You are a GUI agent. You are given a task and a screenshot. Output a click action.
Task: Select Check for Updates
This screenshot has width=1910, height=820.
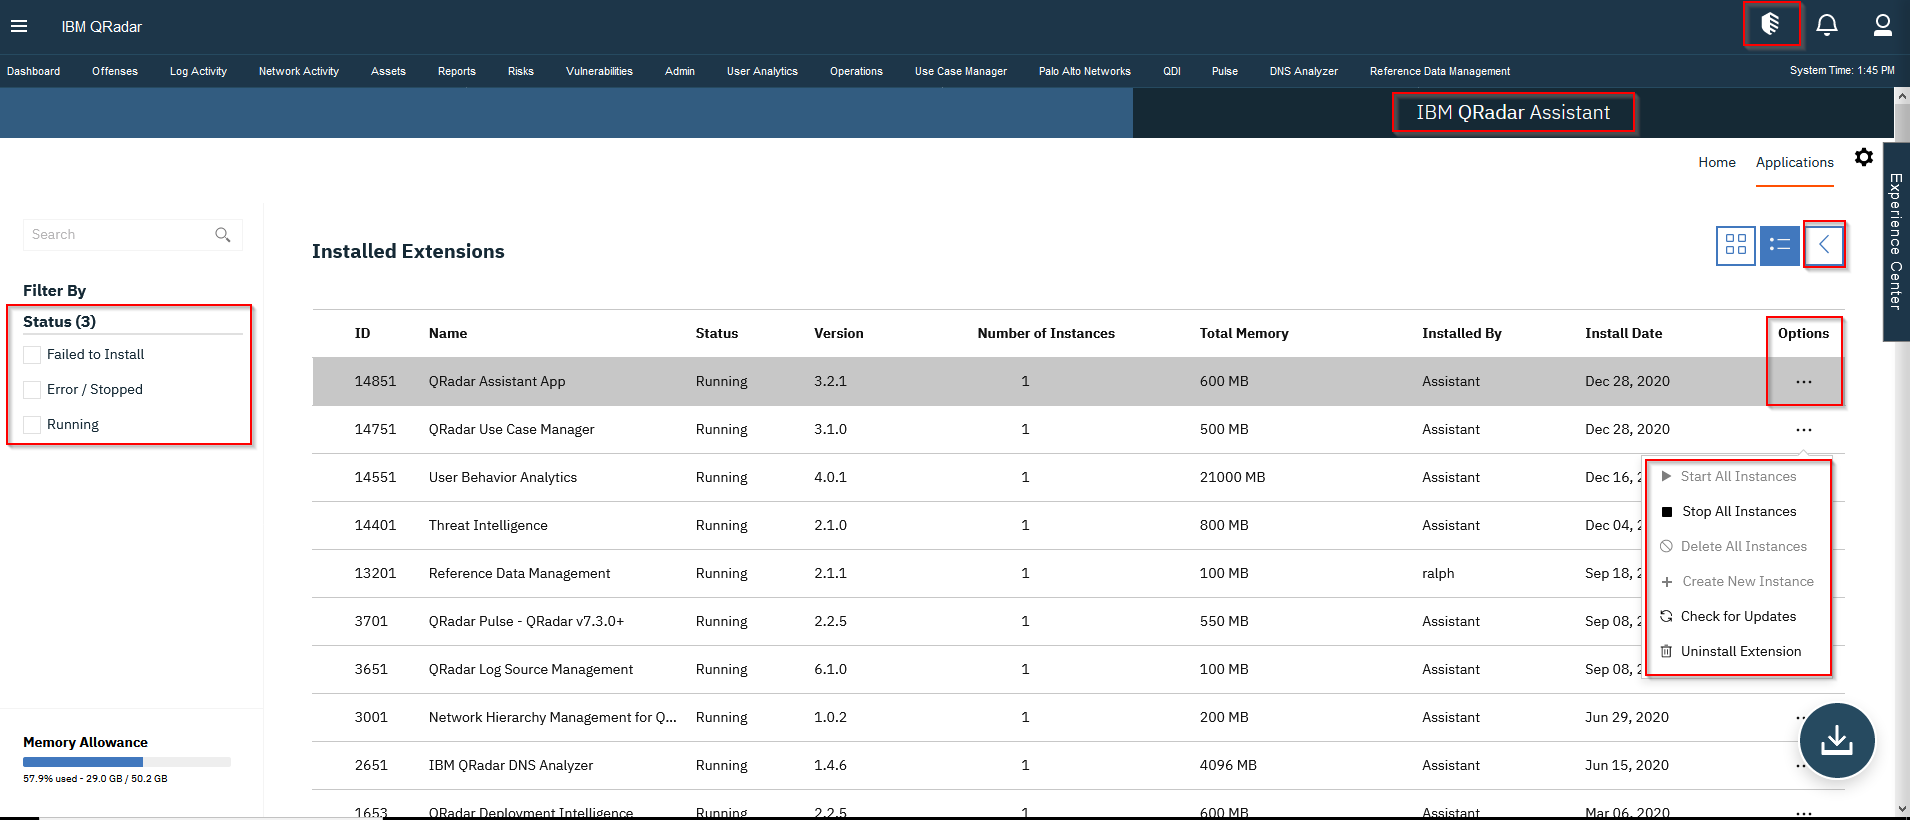click(x=1738, y=616)
